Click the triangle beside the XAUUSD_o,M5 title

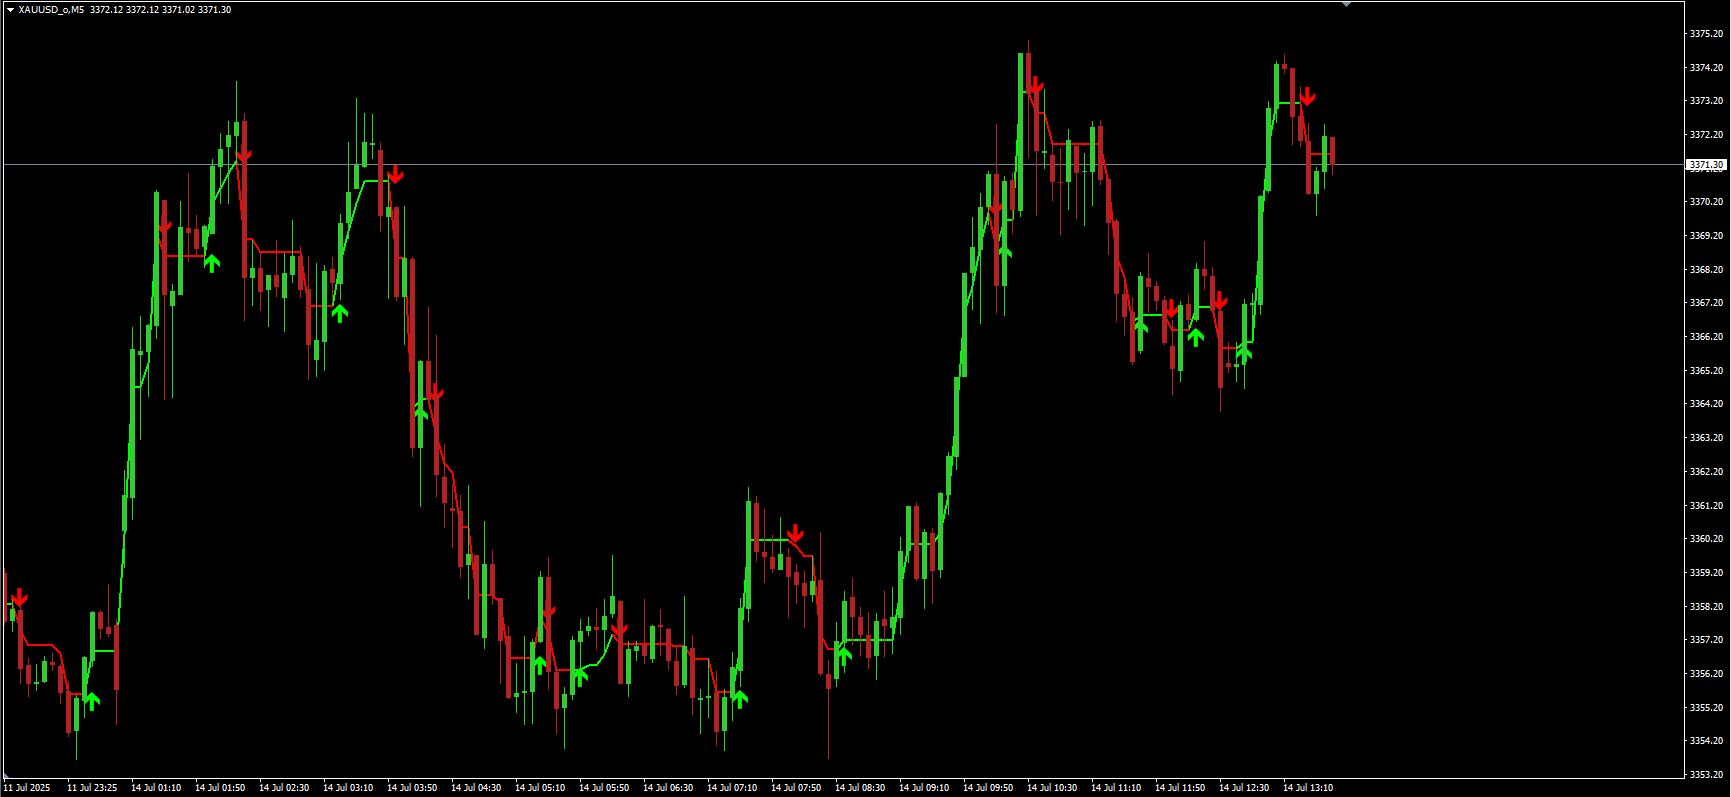[10, 10]
